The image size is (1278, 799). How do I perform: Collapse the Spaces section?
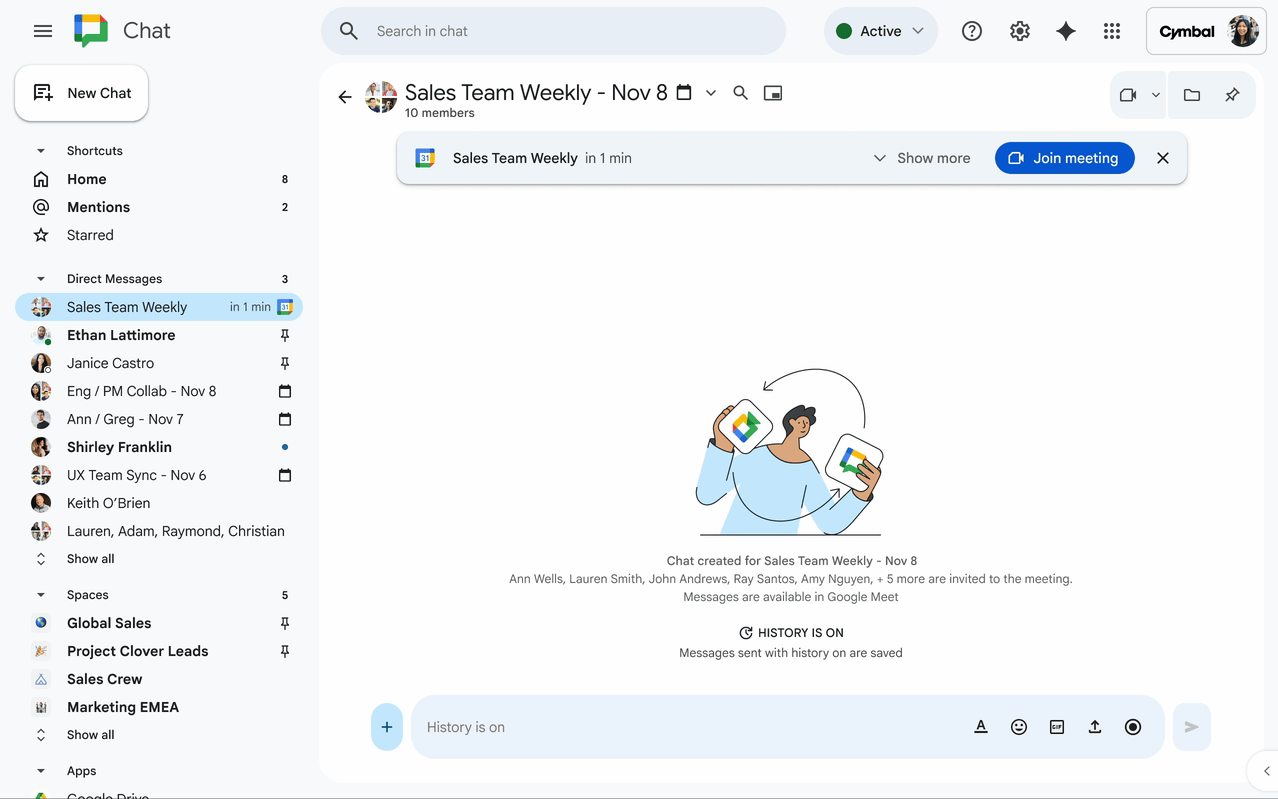pyautogui.click(x=40, y=594)
